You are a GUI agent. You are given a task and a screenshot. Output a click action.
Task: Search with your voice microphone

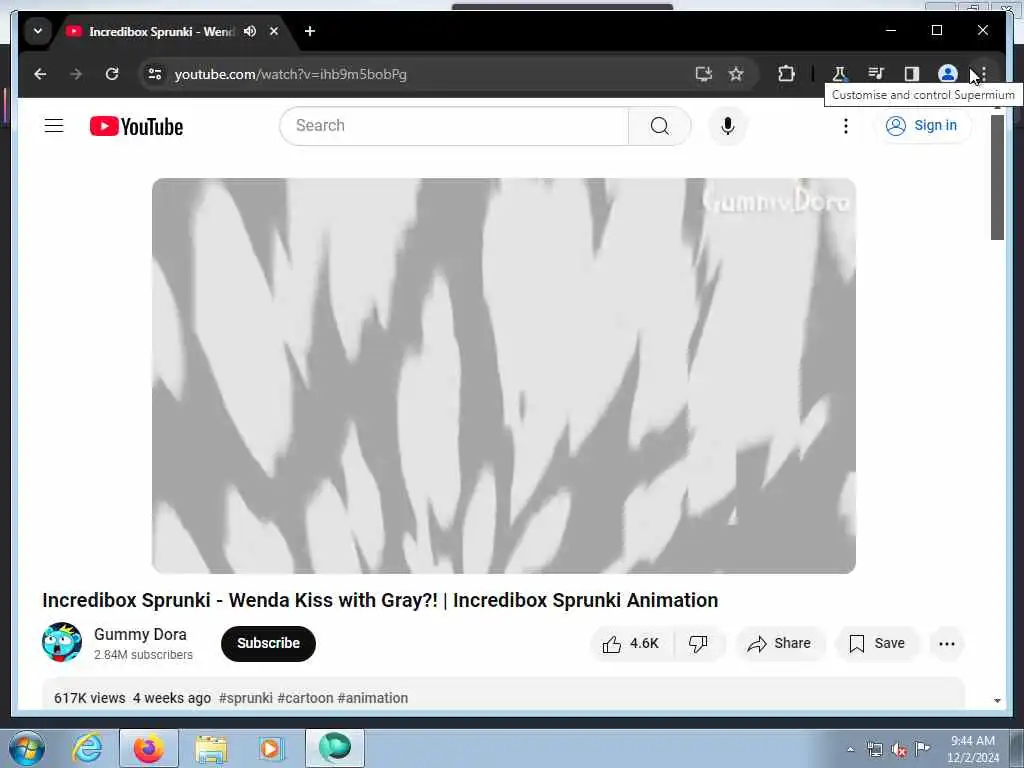(728, 125)
